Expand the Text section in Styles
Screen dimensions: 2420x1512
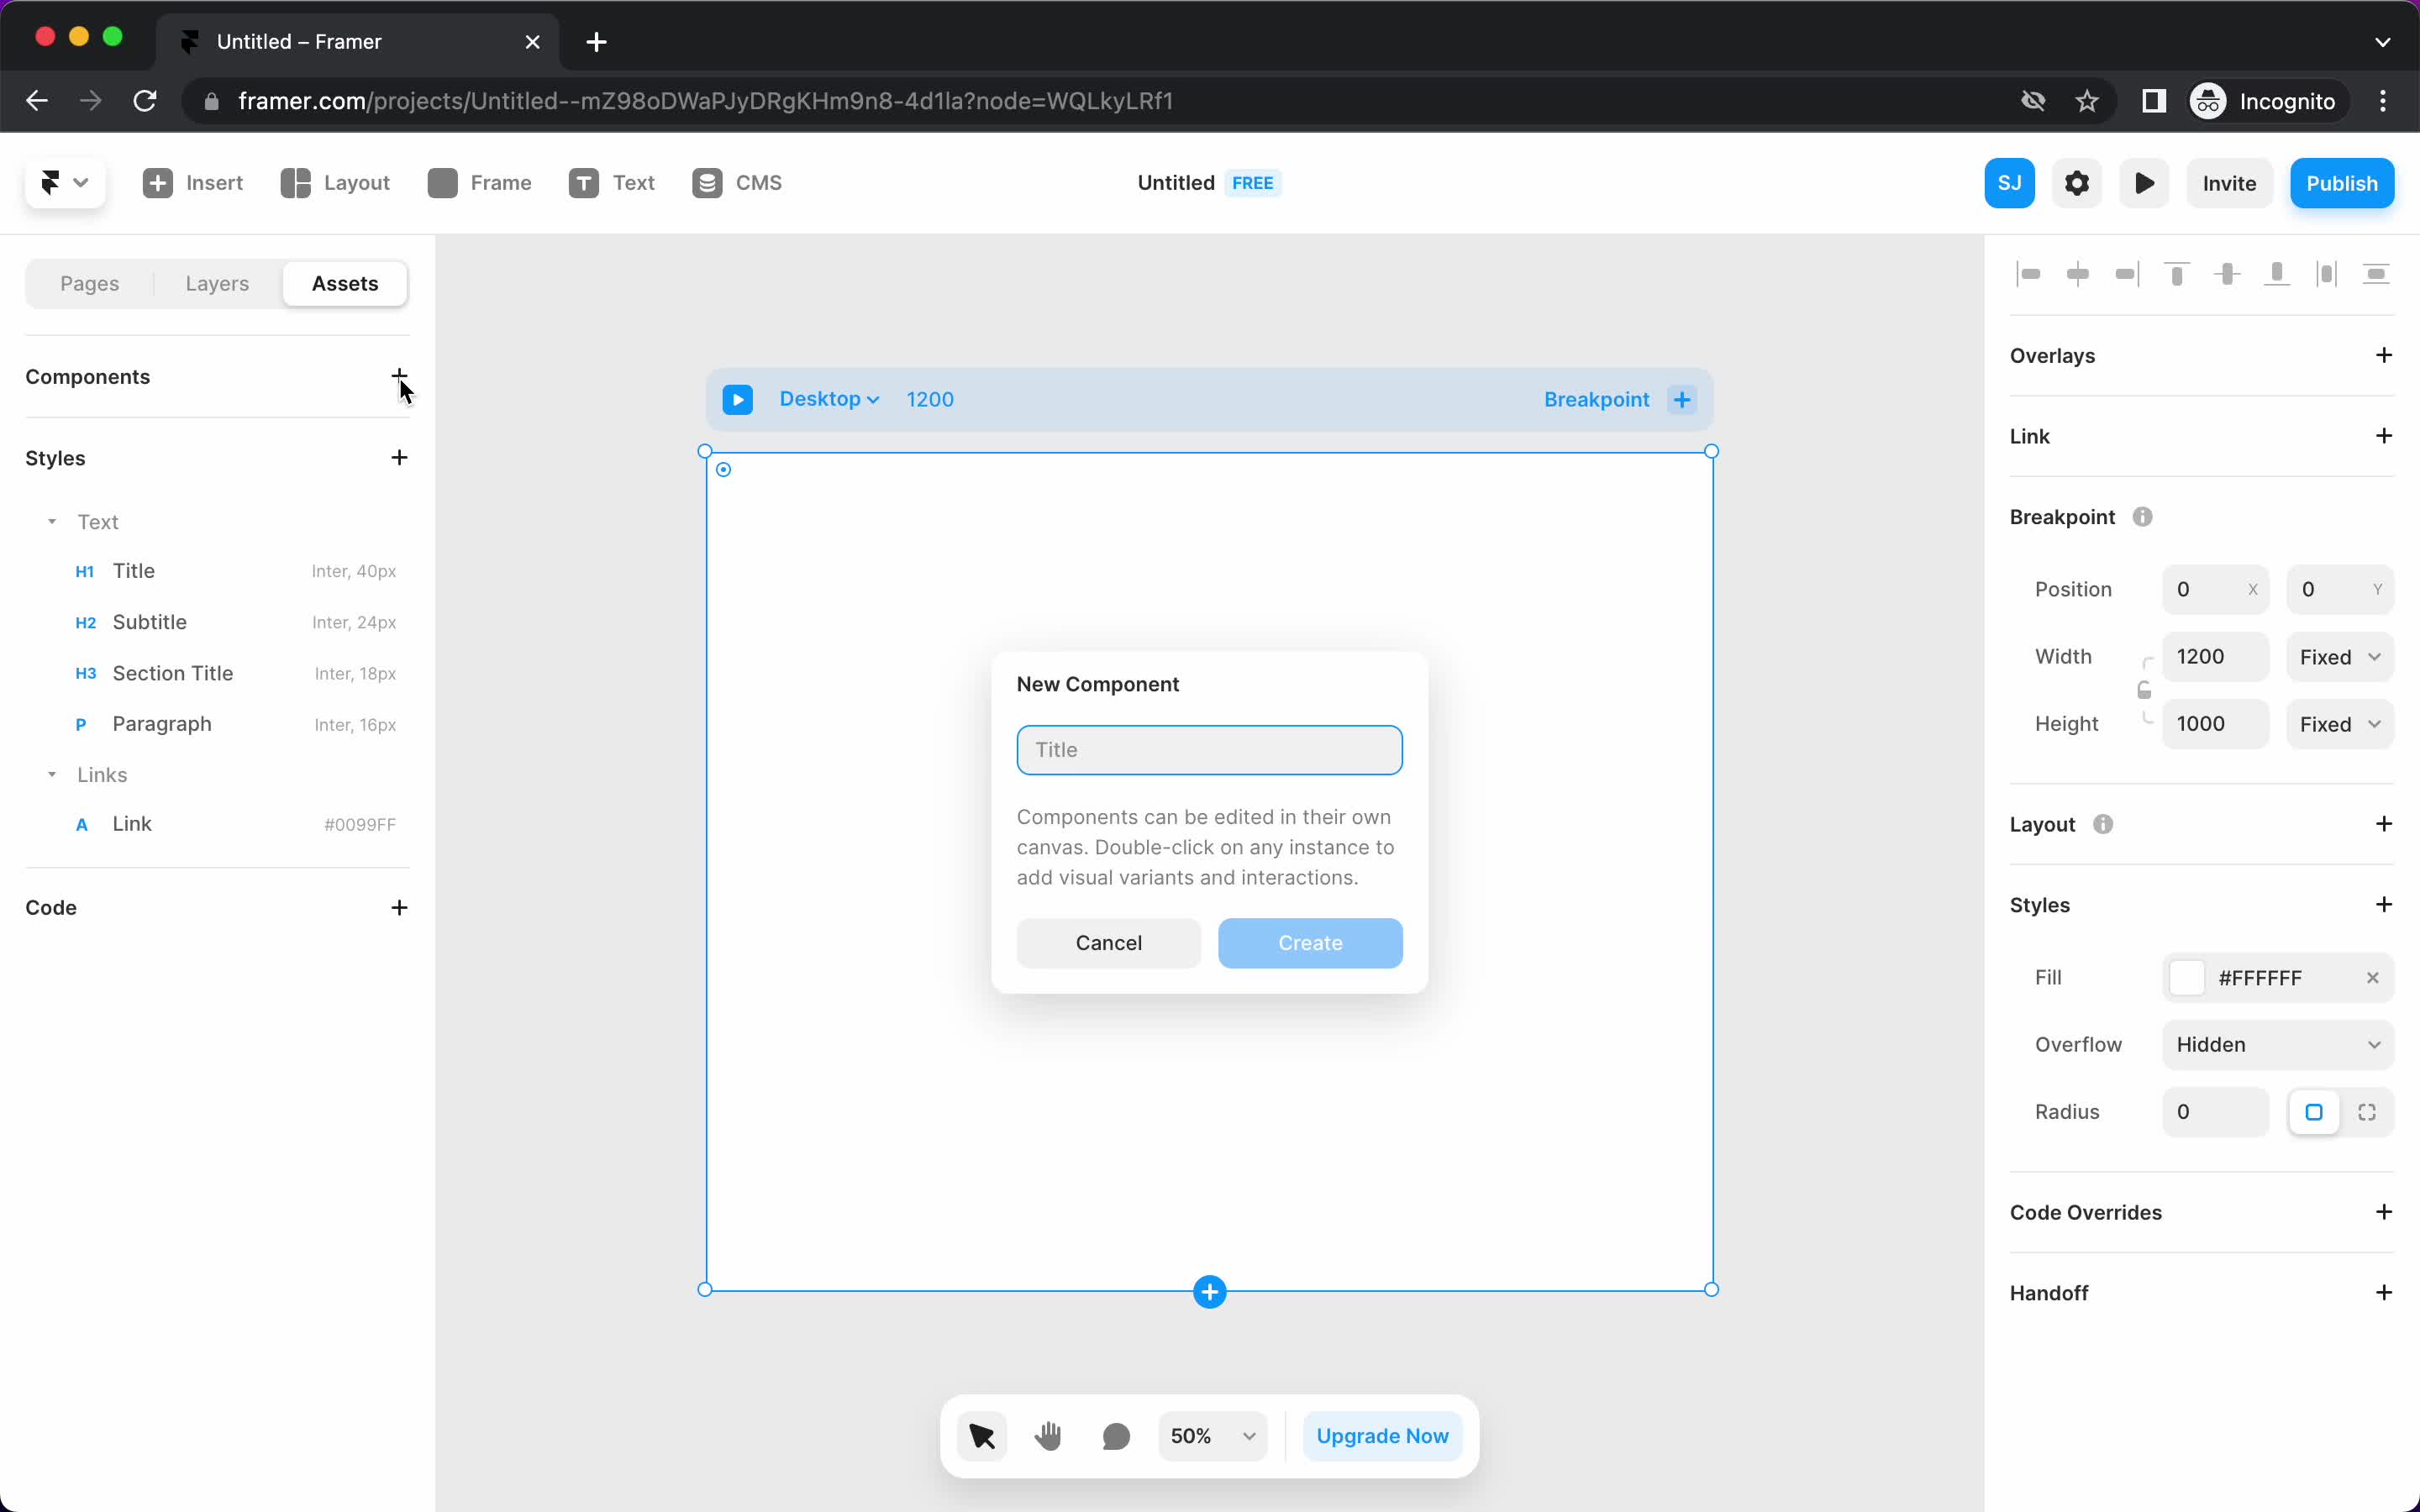[x=52, y=521]
